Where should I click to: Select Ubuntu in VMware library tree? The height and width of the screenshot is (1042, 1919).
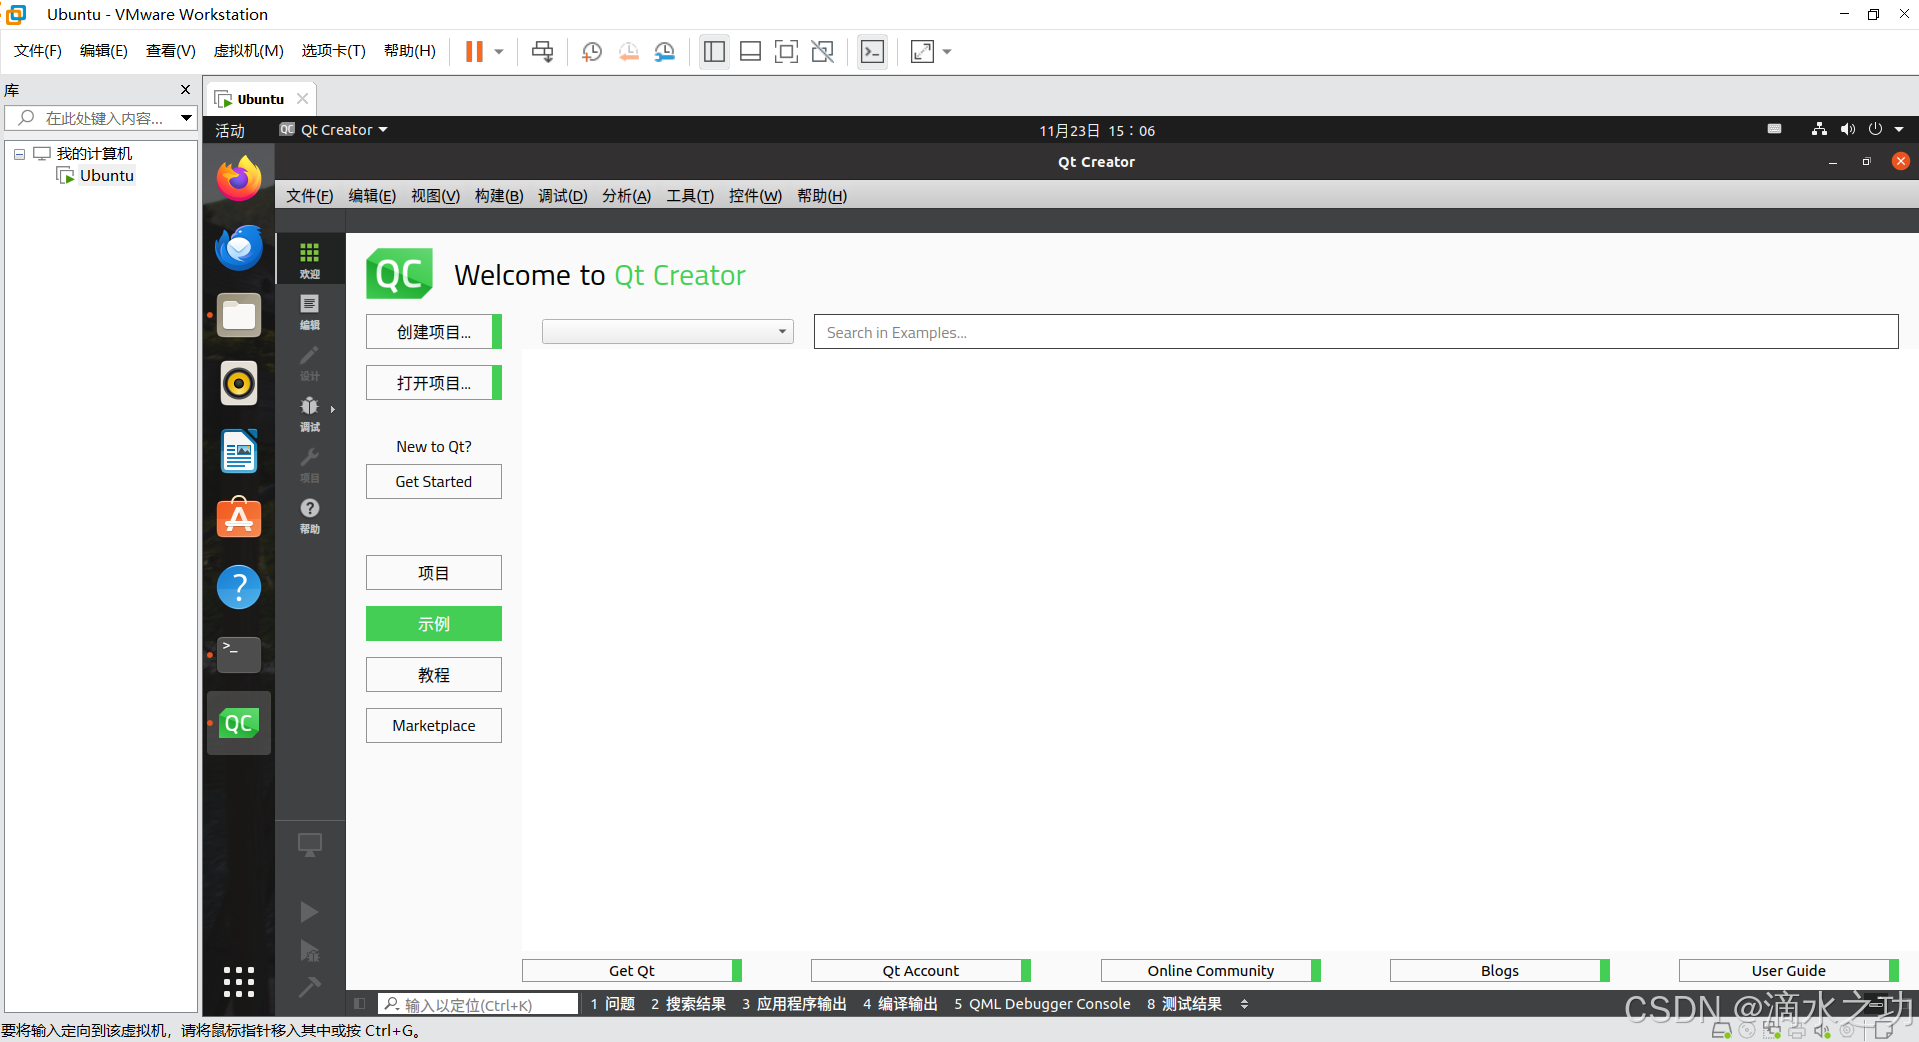pos(106,176)
